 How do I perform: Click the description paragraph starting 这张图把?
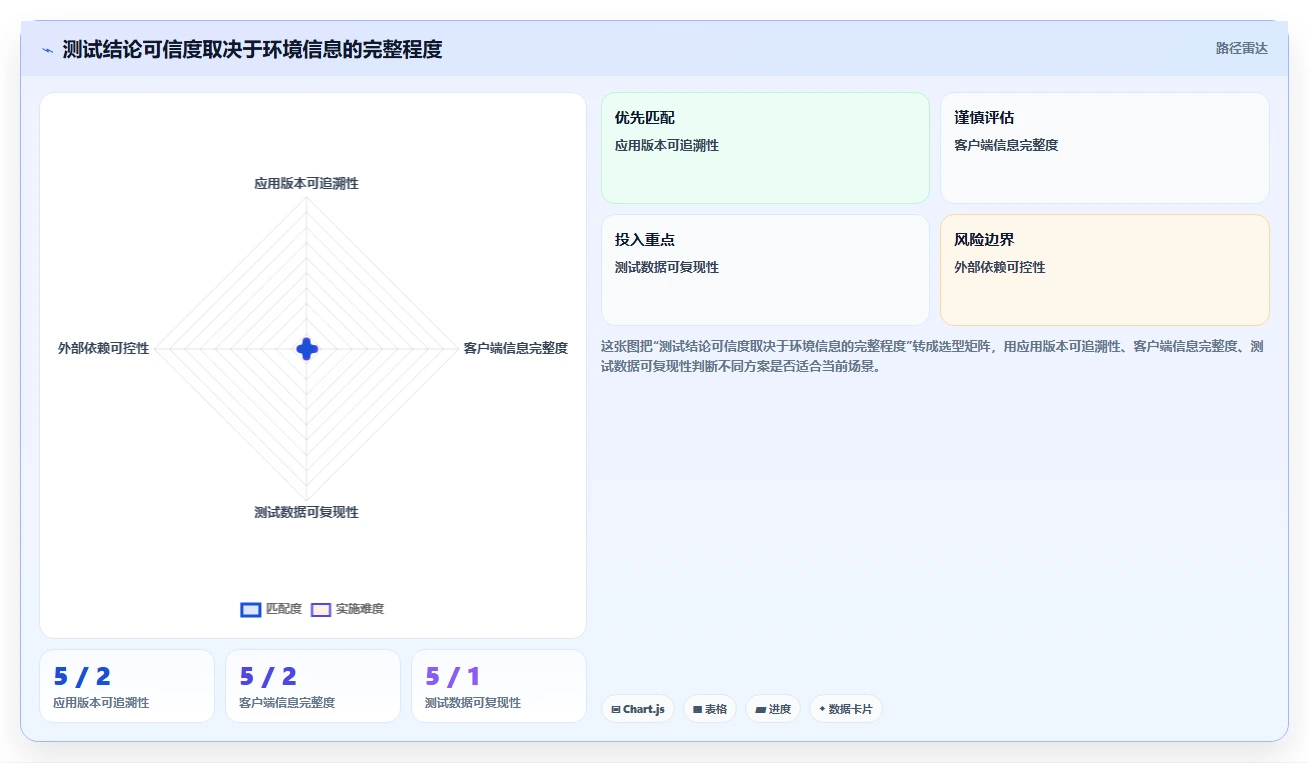click(934, 356)
